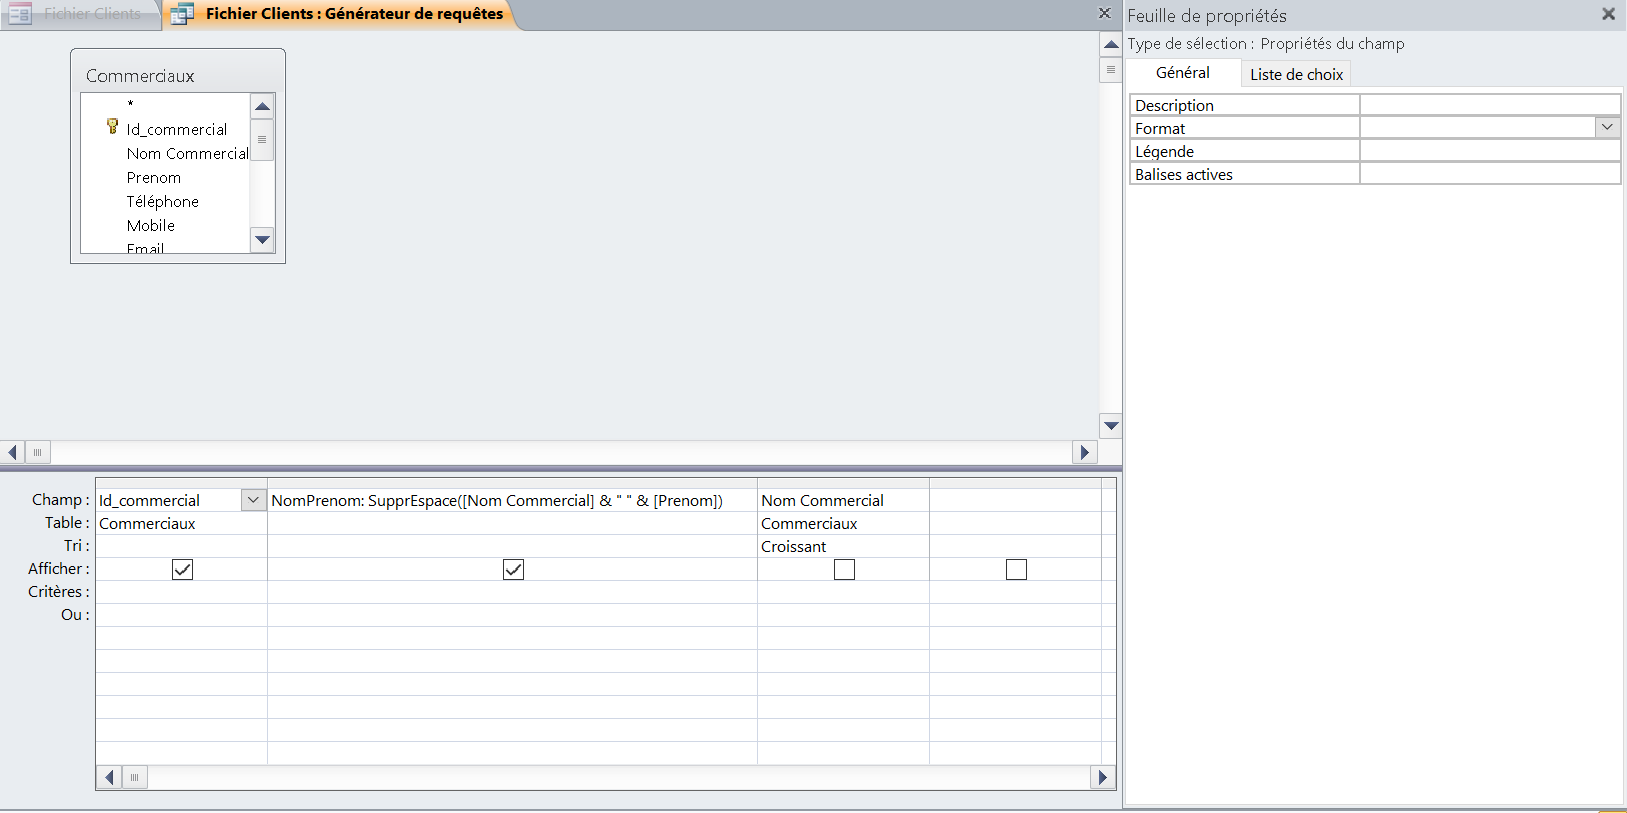1627x813 pixels.
Task: Click the design pane vertical scroll down arrow
Action: coord(1111,425)
